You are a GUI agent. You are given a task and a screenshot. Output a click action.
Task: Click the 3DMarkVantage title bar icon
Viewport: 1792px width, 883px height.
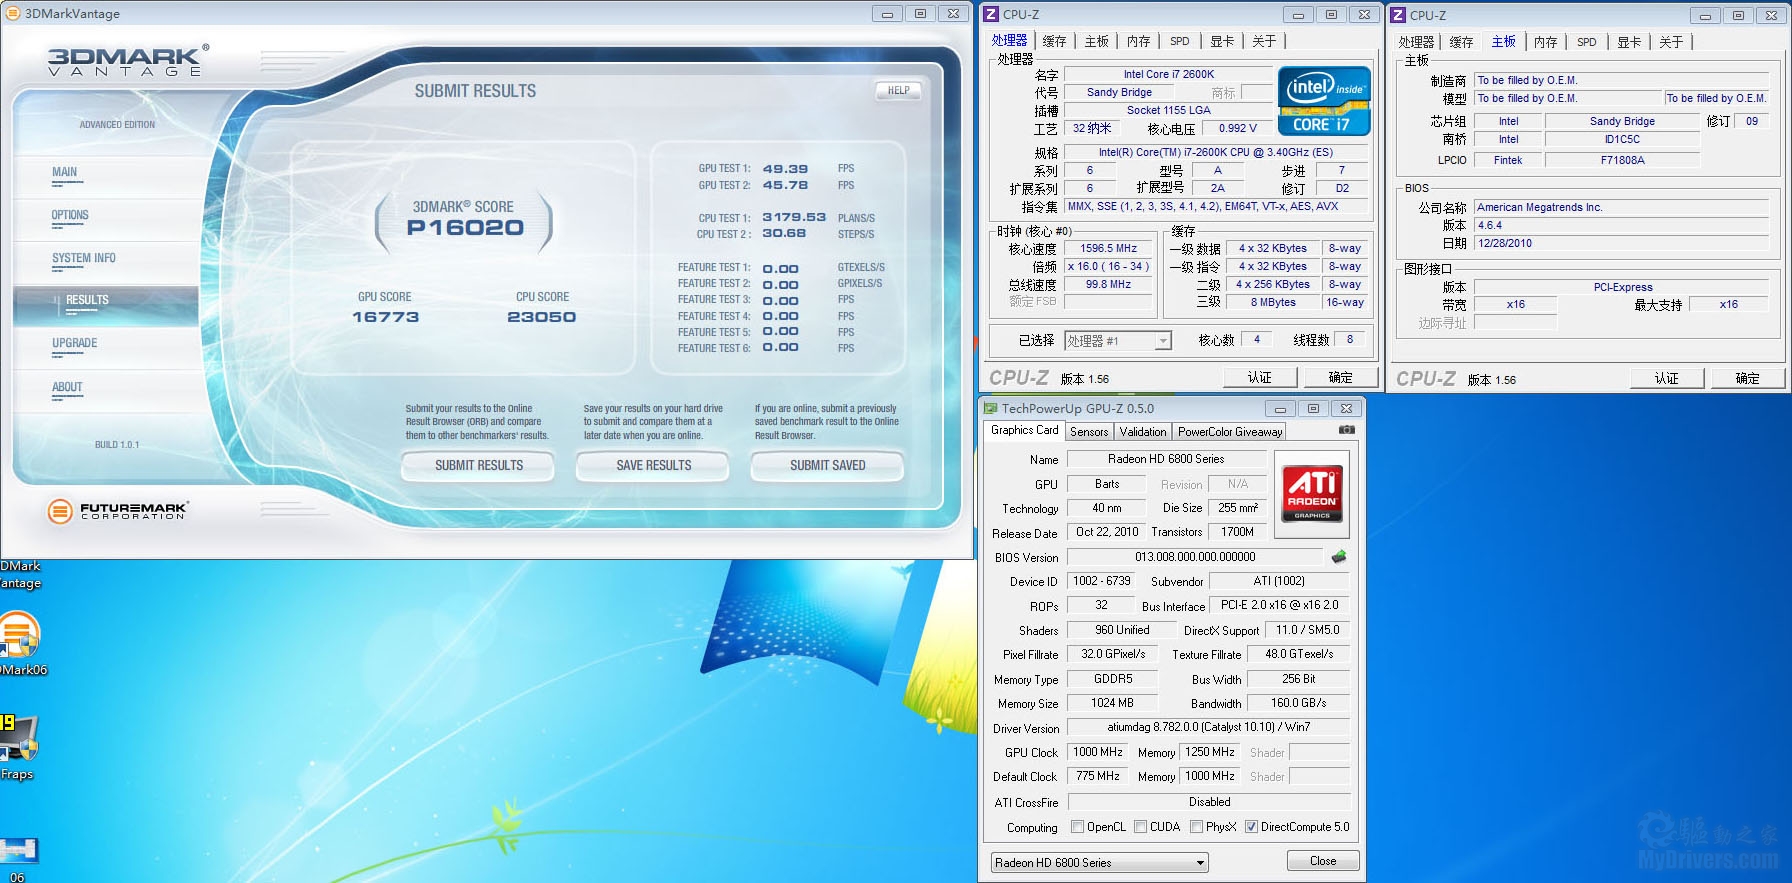[x=13, y=13]
